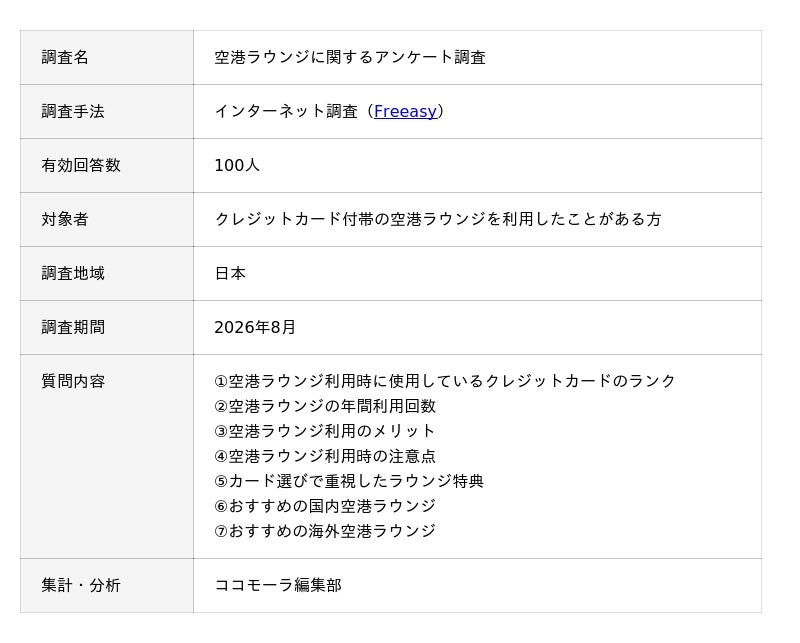Viewport: 800px width, 643px height.
Task: Click question ③ ラウンジ利用のメリット
Action: 325,431
